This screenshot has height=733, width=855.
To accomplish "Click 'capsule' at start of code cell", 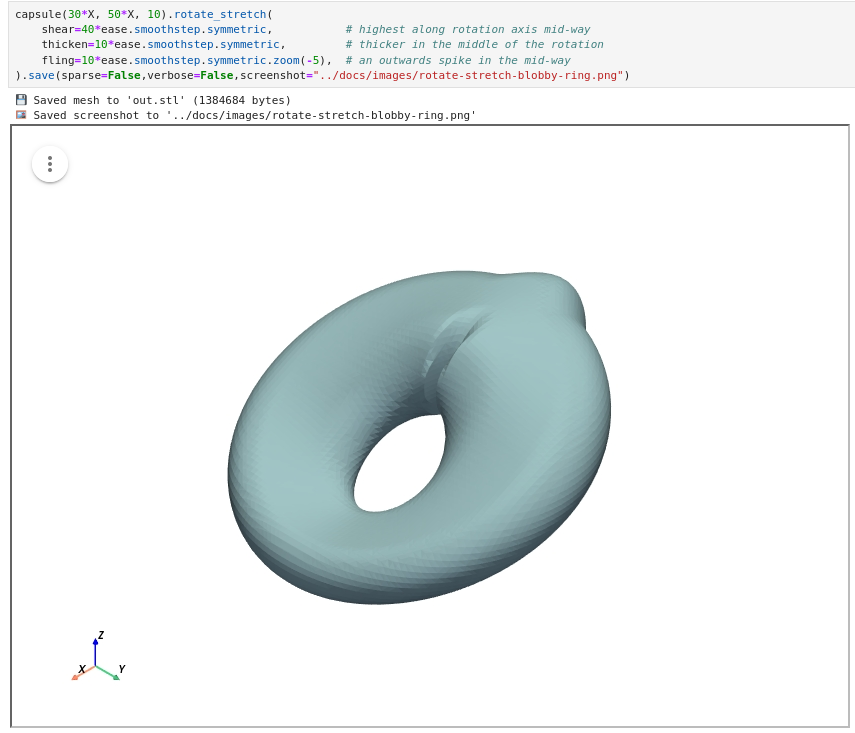I will (38, 14).
